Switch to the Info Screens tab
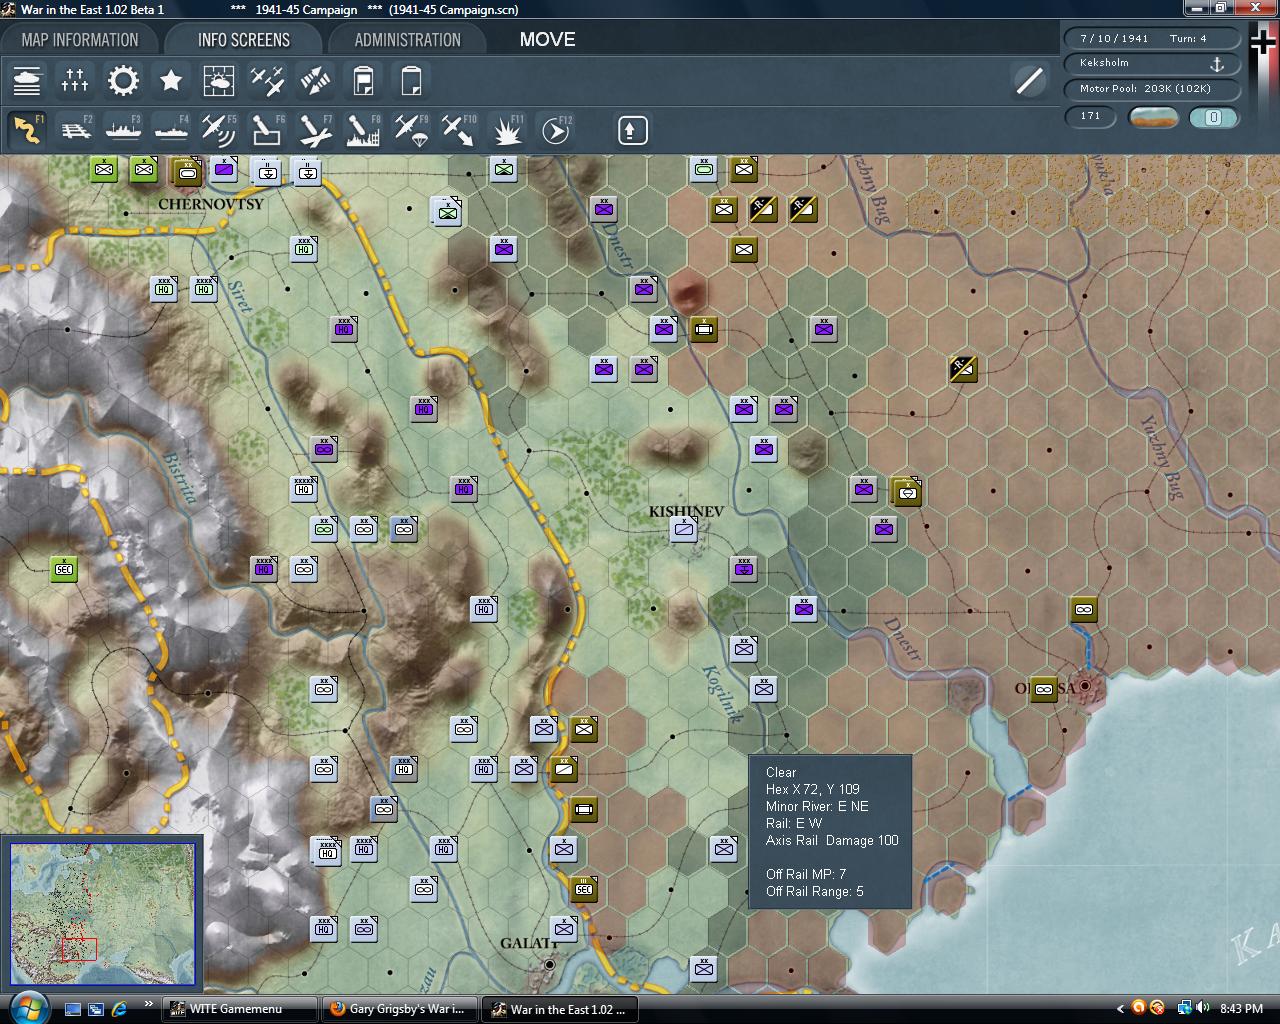This screenshot has height=1024, width=1280. click(x=243, y=40)
